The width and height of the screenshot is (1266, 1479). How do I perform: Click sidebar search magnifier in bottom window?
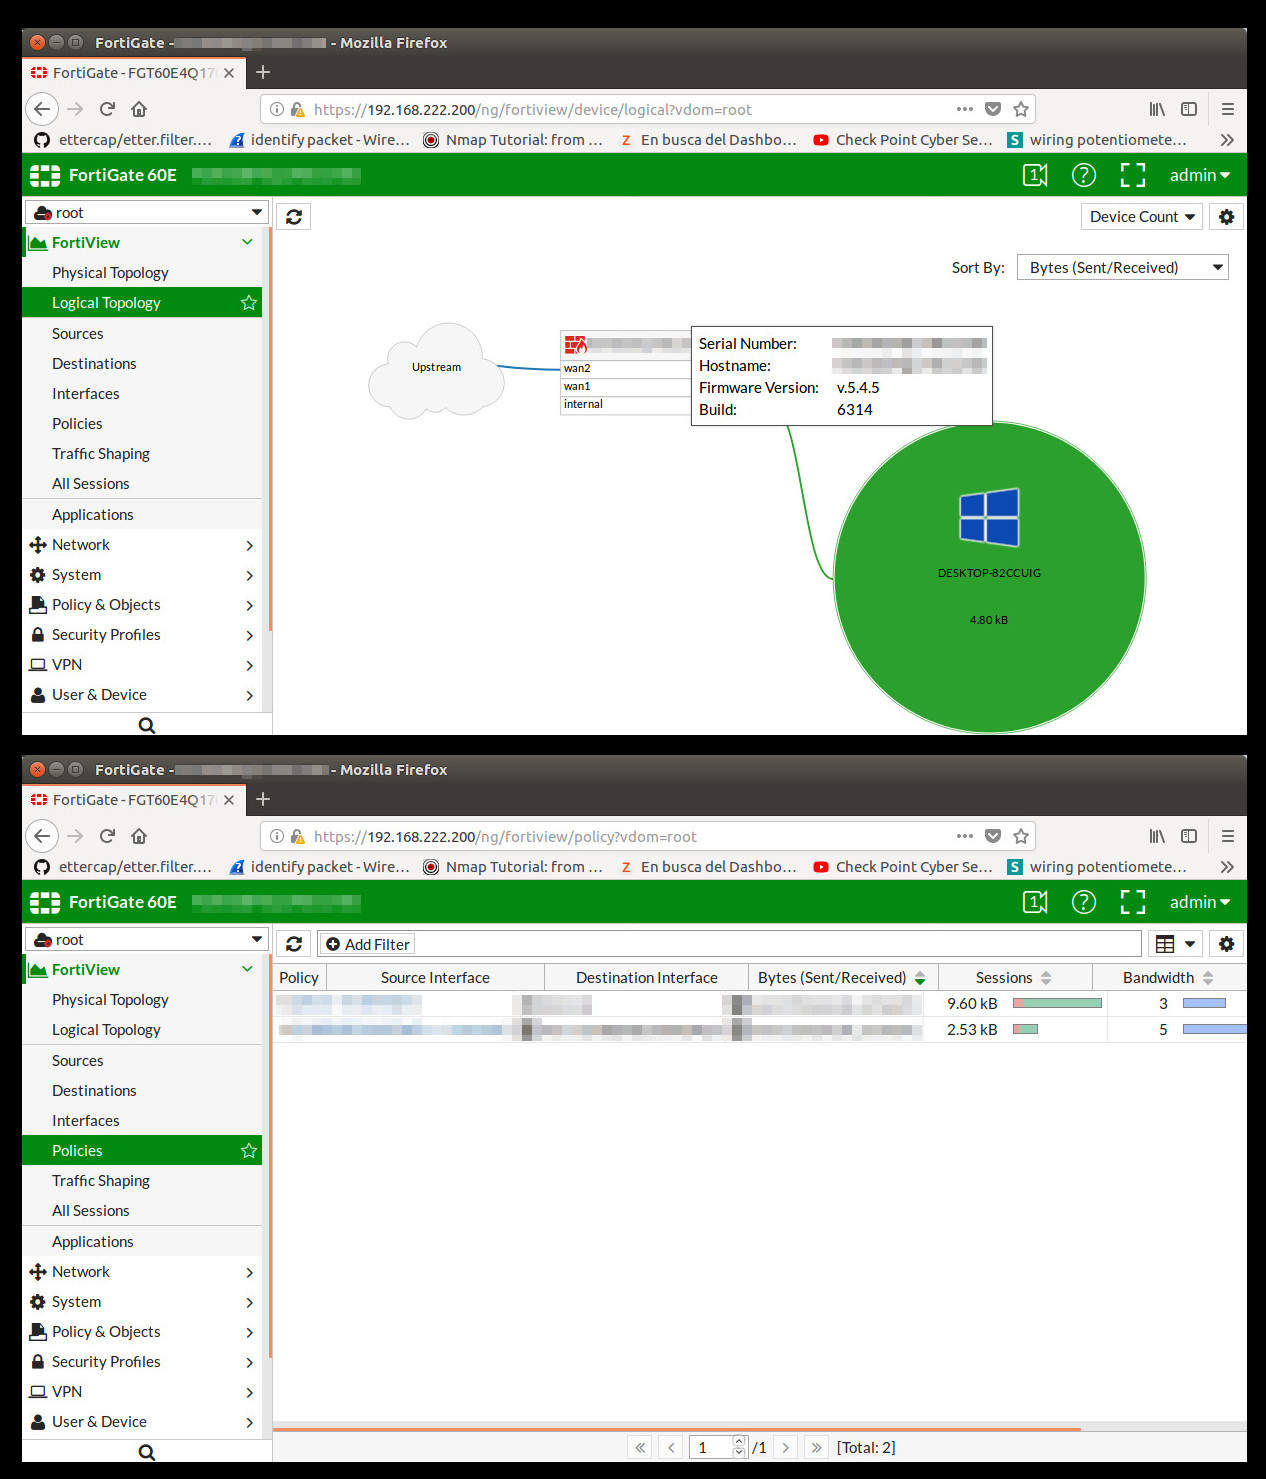(x=147, y=1452)
